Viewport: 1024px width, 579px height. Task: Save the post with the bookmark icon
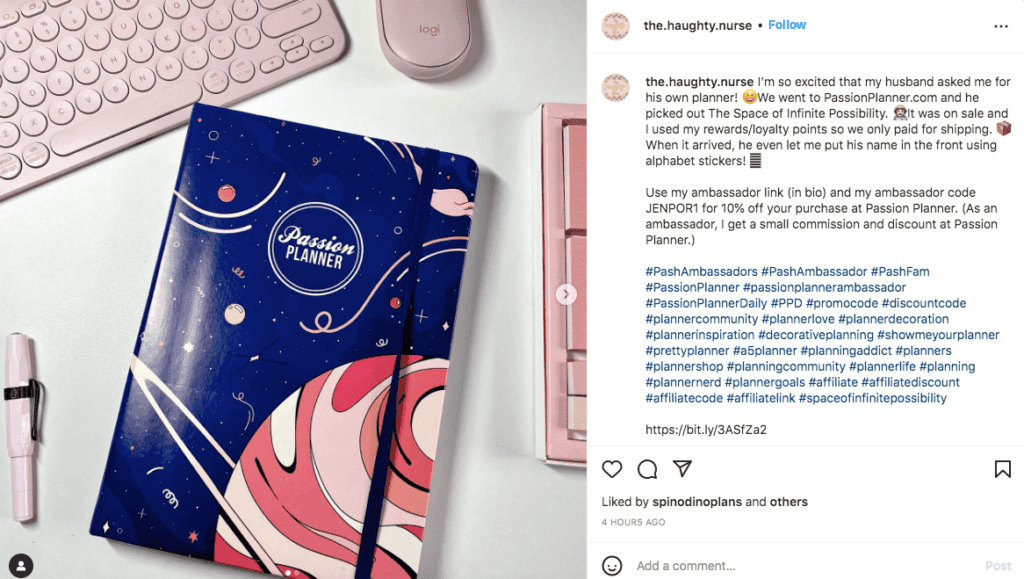(1002, 469)
